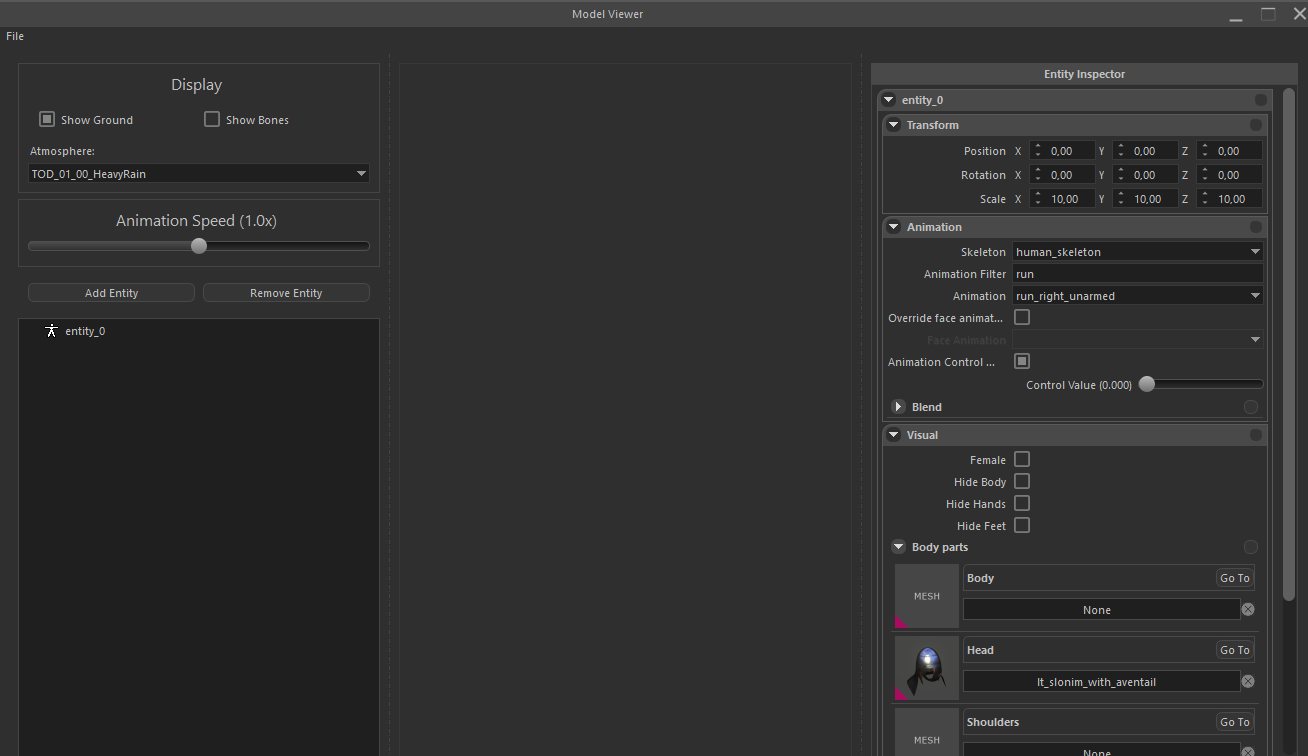Click the clear icon beside Body mesh field
The image size is (1308, 756).
[1248, 610]
